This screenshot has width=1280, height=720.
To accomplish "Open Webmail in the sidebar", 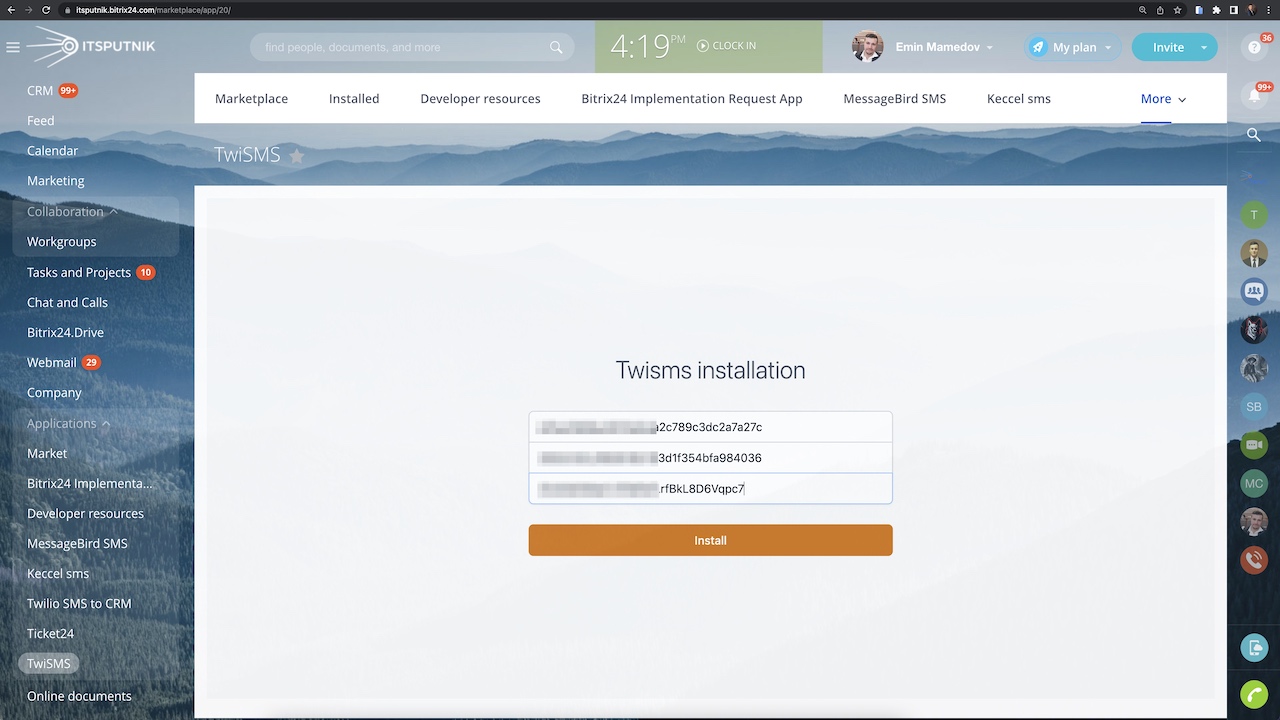I will (52, 363).
